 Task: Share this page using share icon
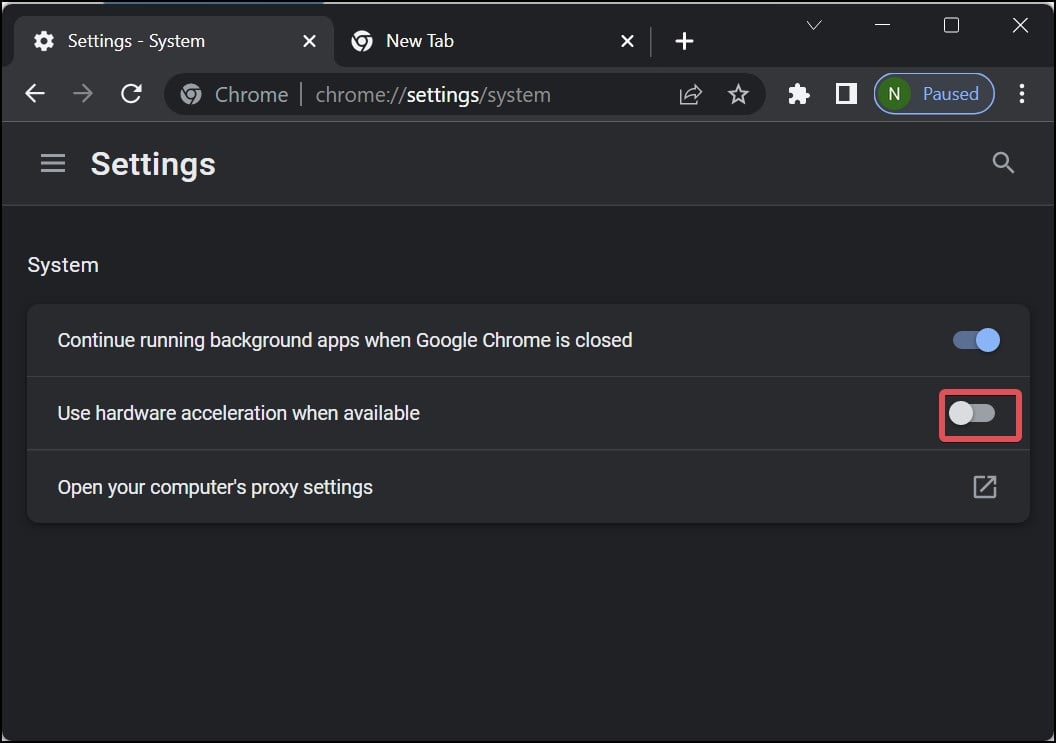[690, 94]
